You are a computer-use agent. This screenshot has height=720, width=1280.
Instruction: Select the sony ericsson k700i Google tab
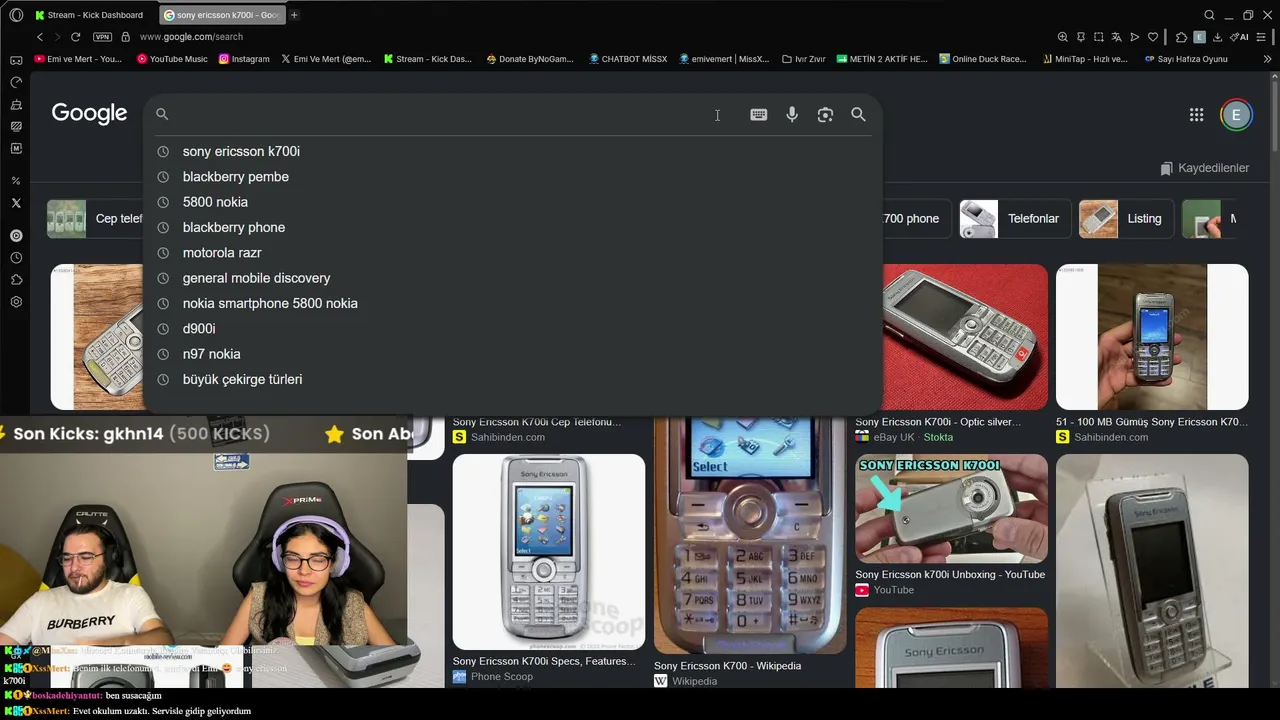point(222,15)
